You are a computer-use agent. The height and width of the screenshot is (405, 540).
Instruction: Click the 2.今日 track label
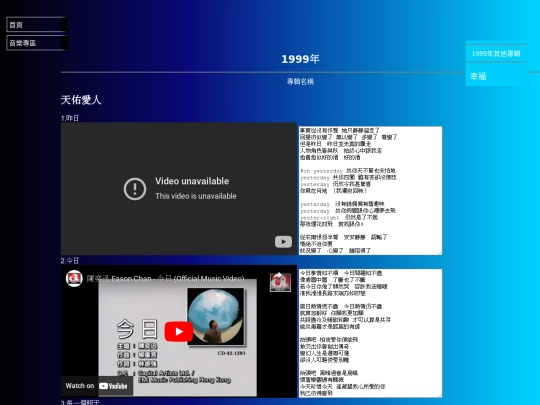(x=70, y=261)
